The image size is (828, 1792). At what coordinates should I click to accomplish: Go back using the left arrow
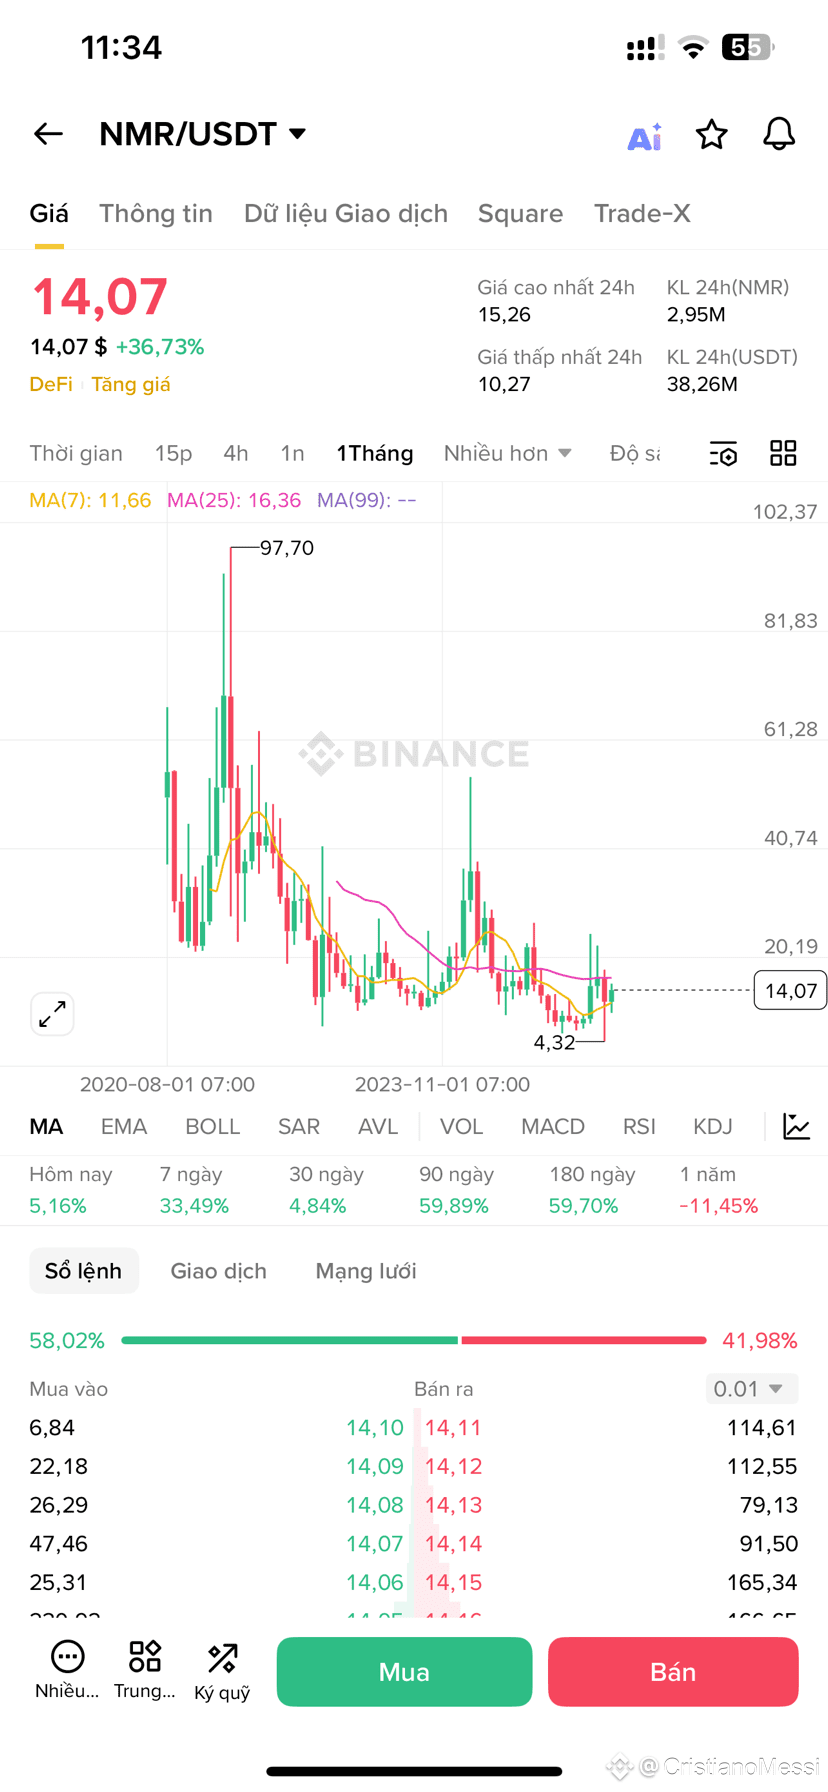(x=48, y=134)
